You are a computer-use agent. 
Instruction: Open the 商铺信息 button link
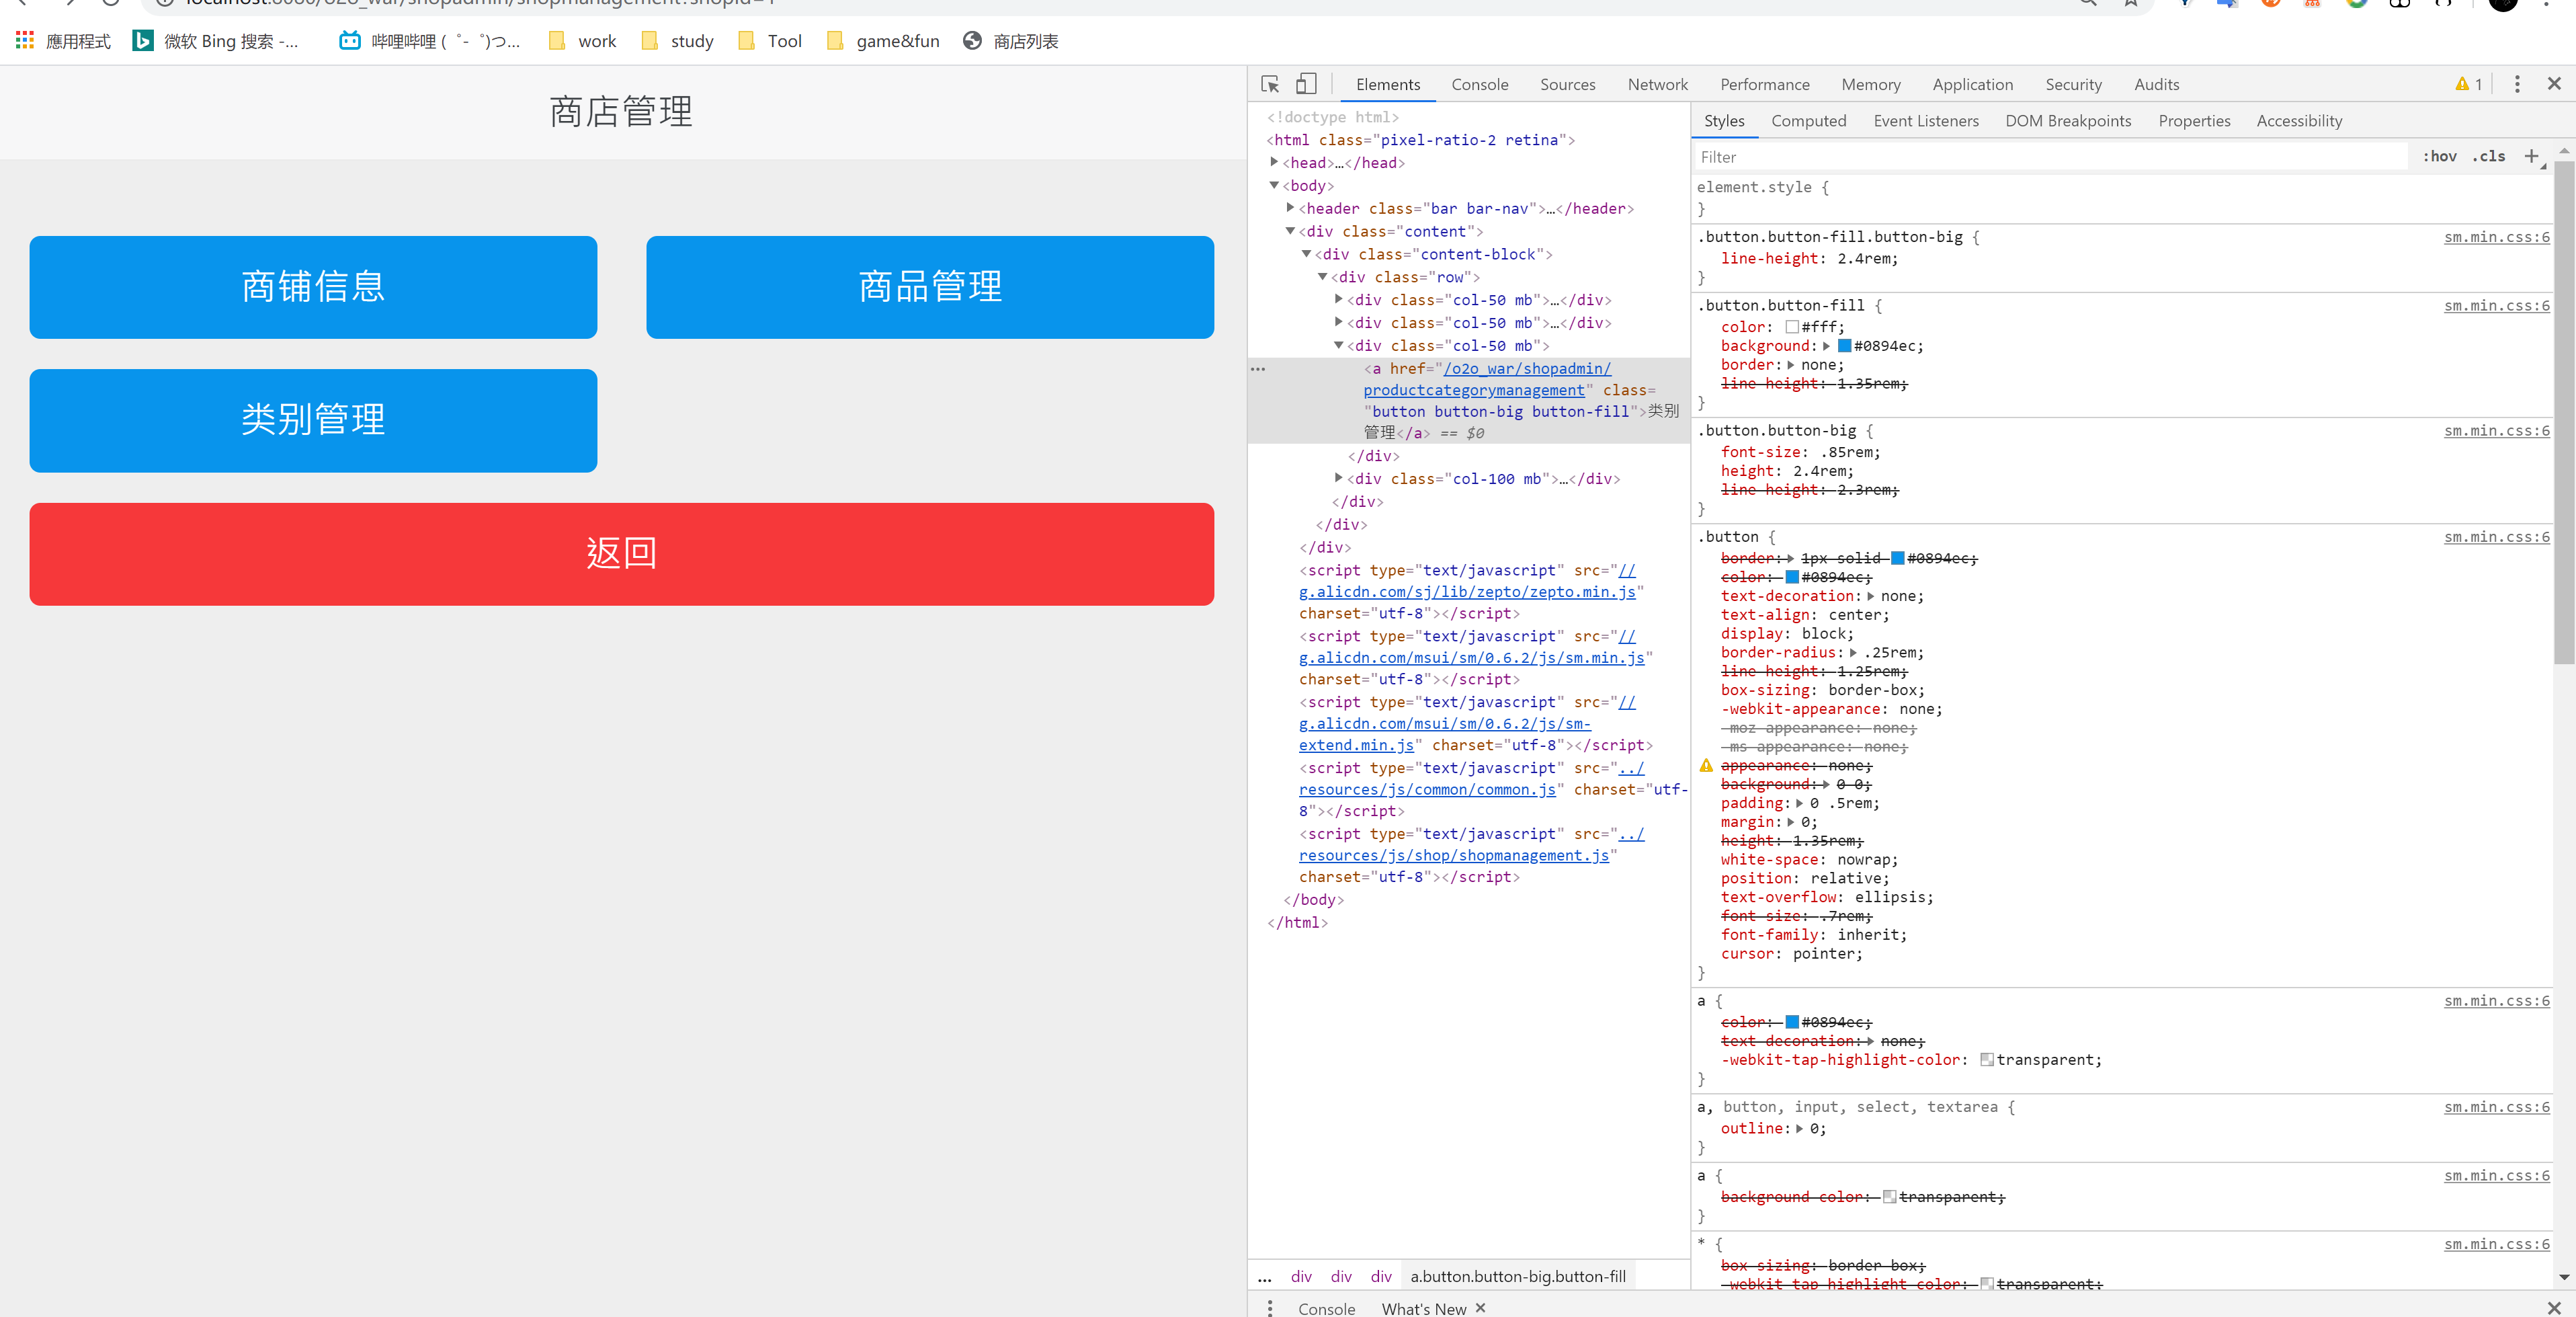coord(313,286)
